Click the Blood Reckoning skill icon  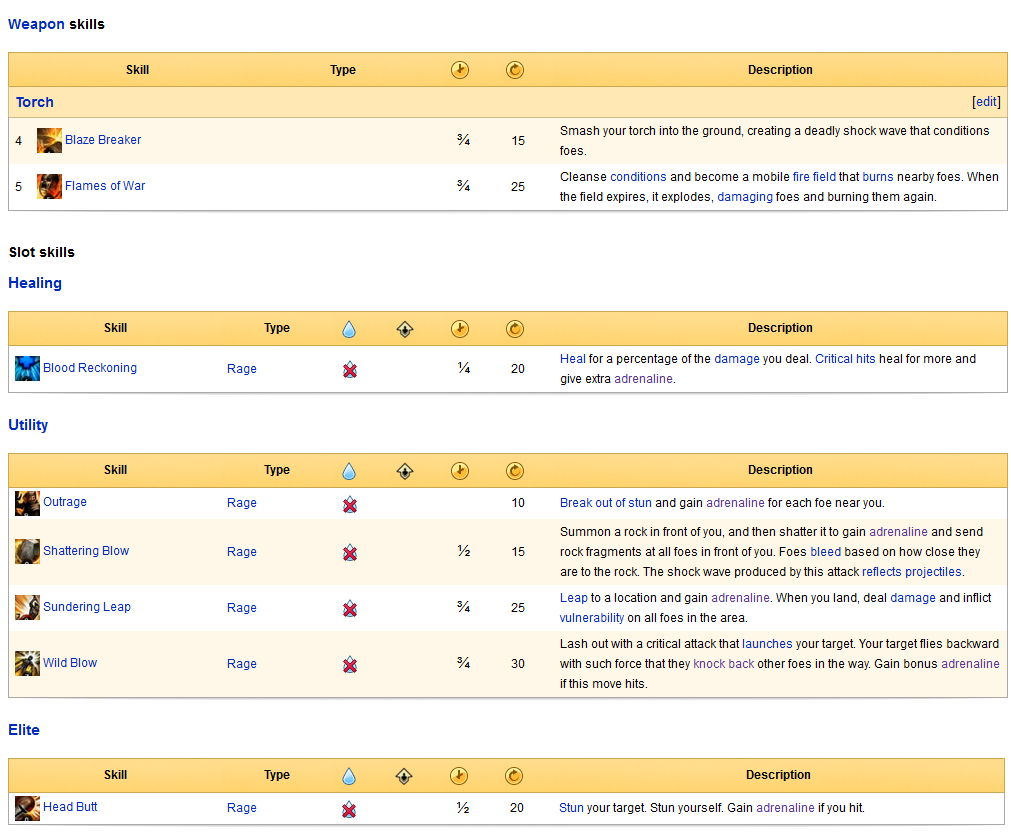27,368
